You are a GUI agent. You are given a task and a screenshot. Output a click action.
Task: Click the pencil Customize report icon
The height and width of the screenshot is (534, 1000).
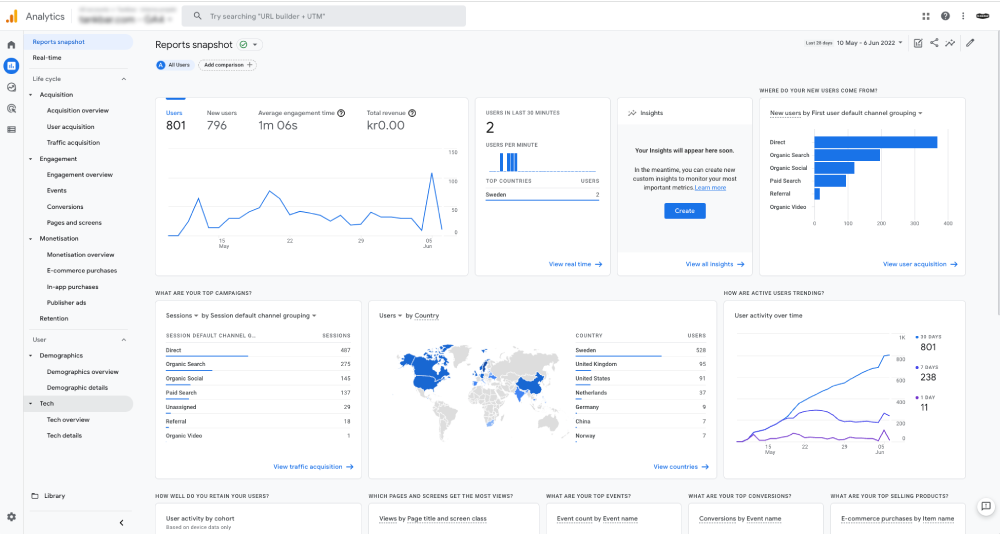point(970,43)
